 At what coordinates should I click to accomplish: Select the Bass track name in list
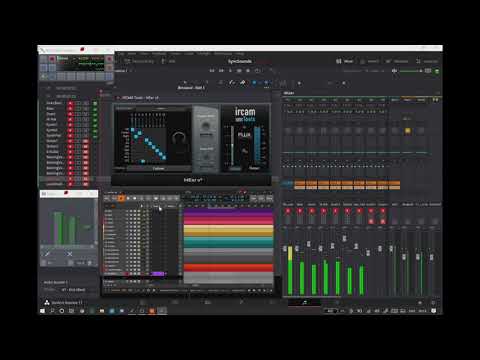[50, 109]
